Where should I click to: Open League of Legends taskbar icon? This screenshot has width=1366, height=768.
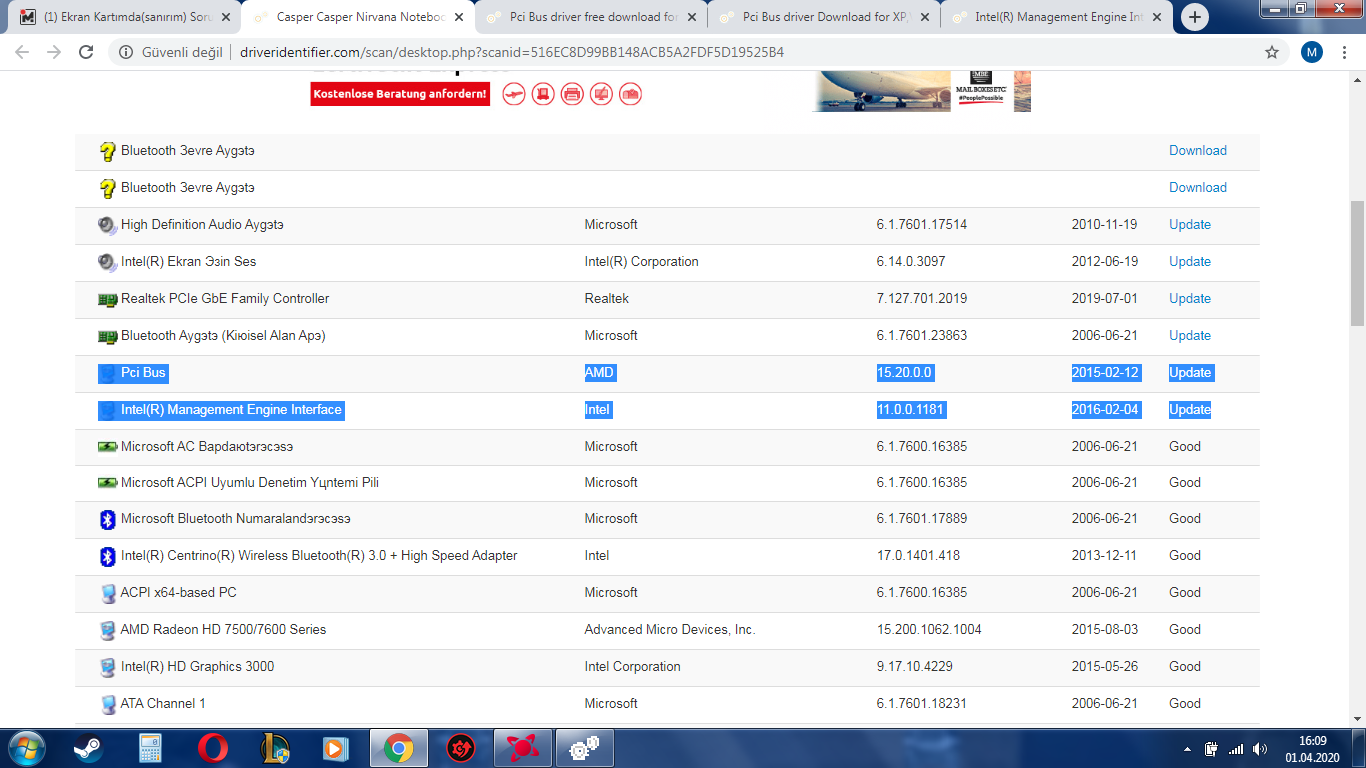[x=274, y=747]
